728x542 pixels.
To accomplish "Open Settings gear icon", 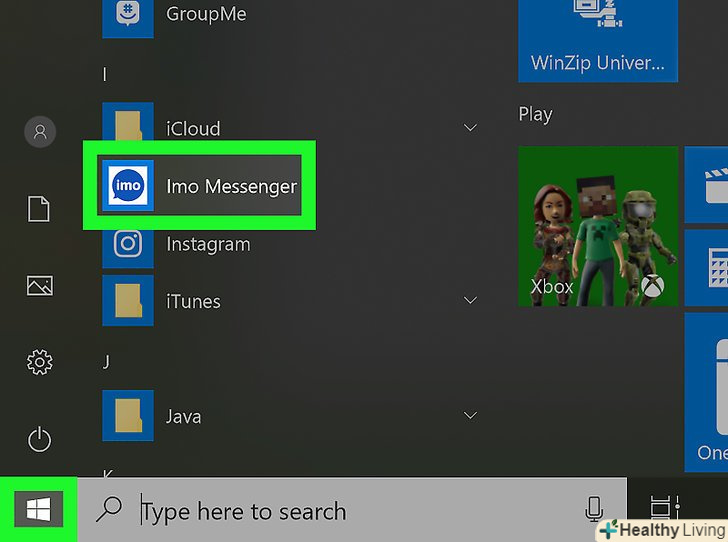I will point(39,362).
